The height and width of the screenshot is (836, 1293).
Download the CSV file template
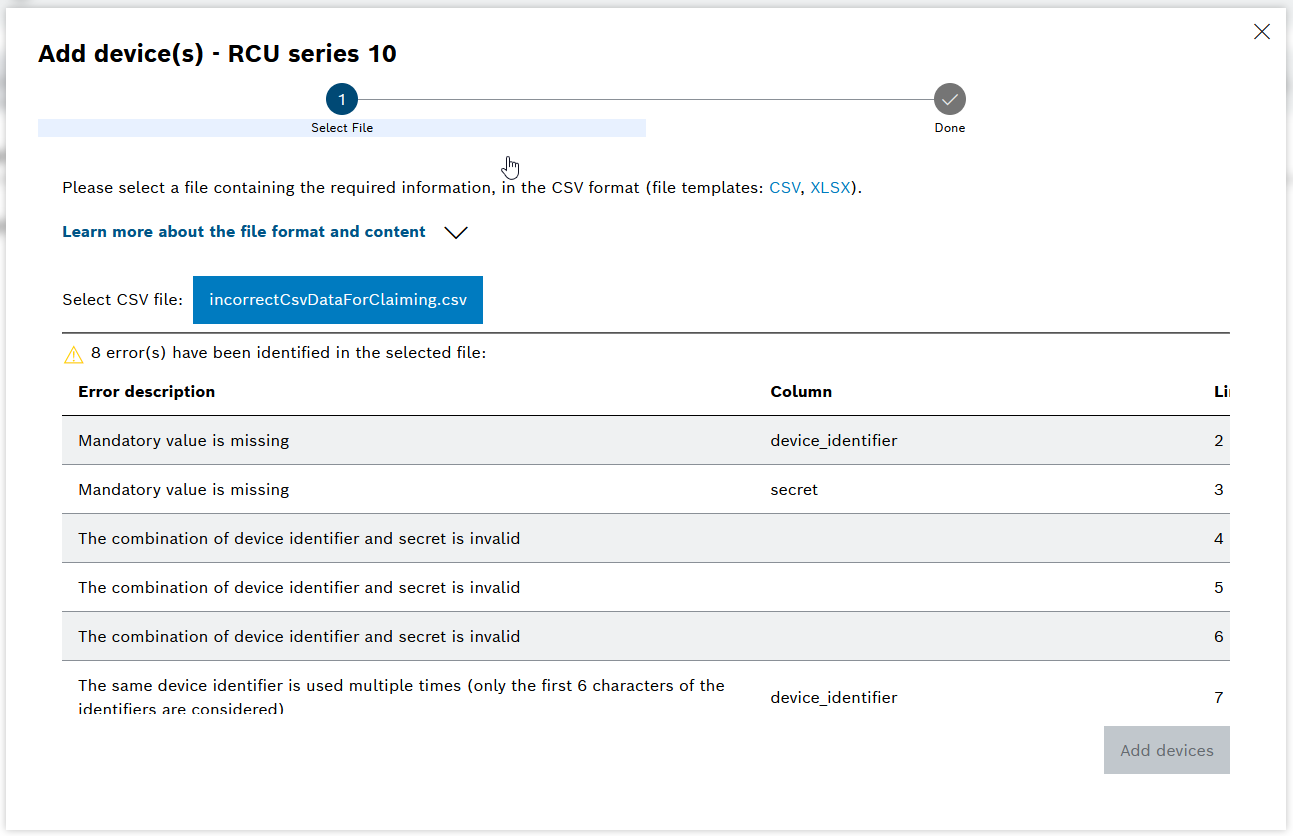click(x=784, y=188)
